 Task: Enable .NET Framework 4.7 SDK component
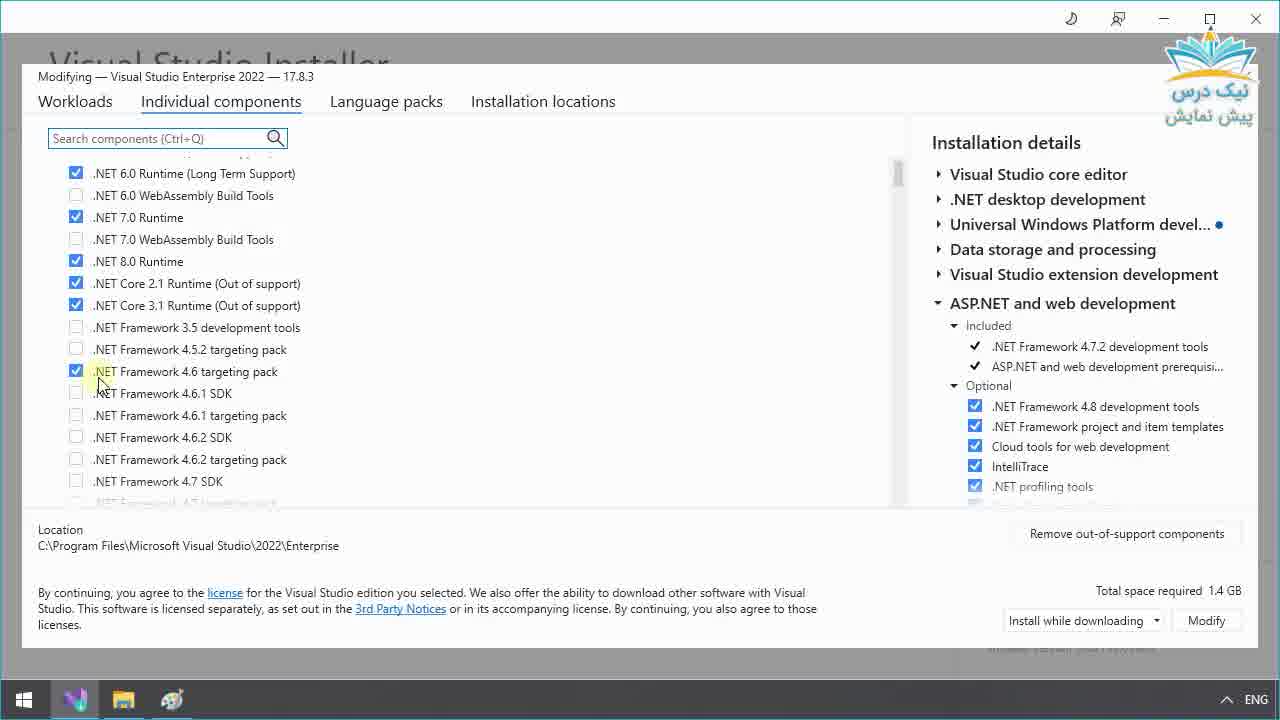pos(76,481)
